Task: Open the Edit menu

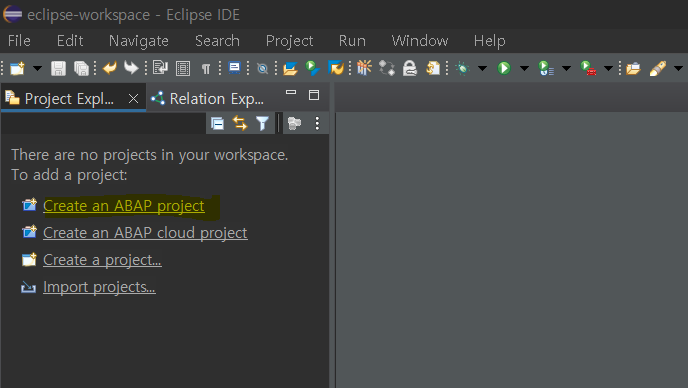Action: pos(70,41)
